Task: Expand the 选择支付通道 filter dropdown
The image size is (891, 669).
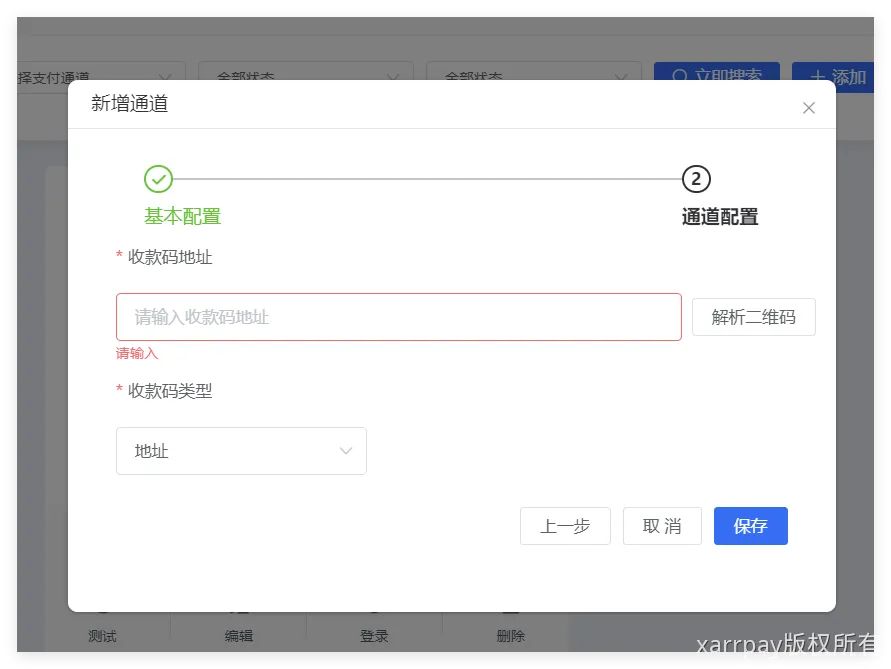Action: pos(100,76)
